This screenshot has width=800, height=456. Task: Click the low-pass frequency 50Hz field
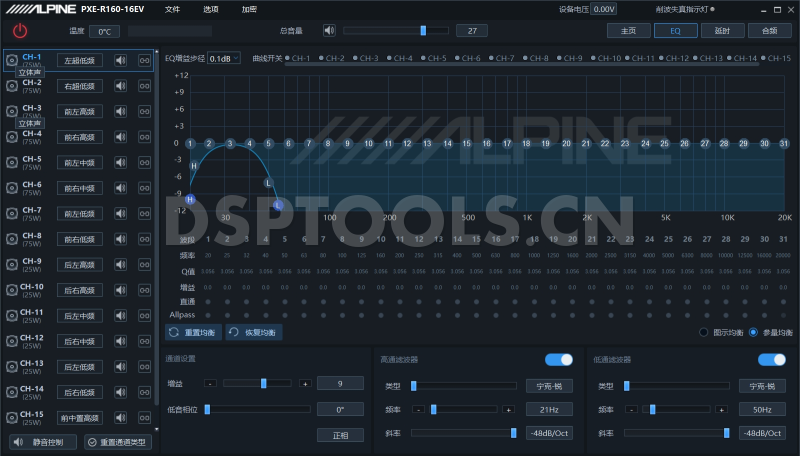(x=762, y=410)
